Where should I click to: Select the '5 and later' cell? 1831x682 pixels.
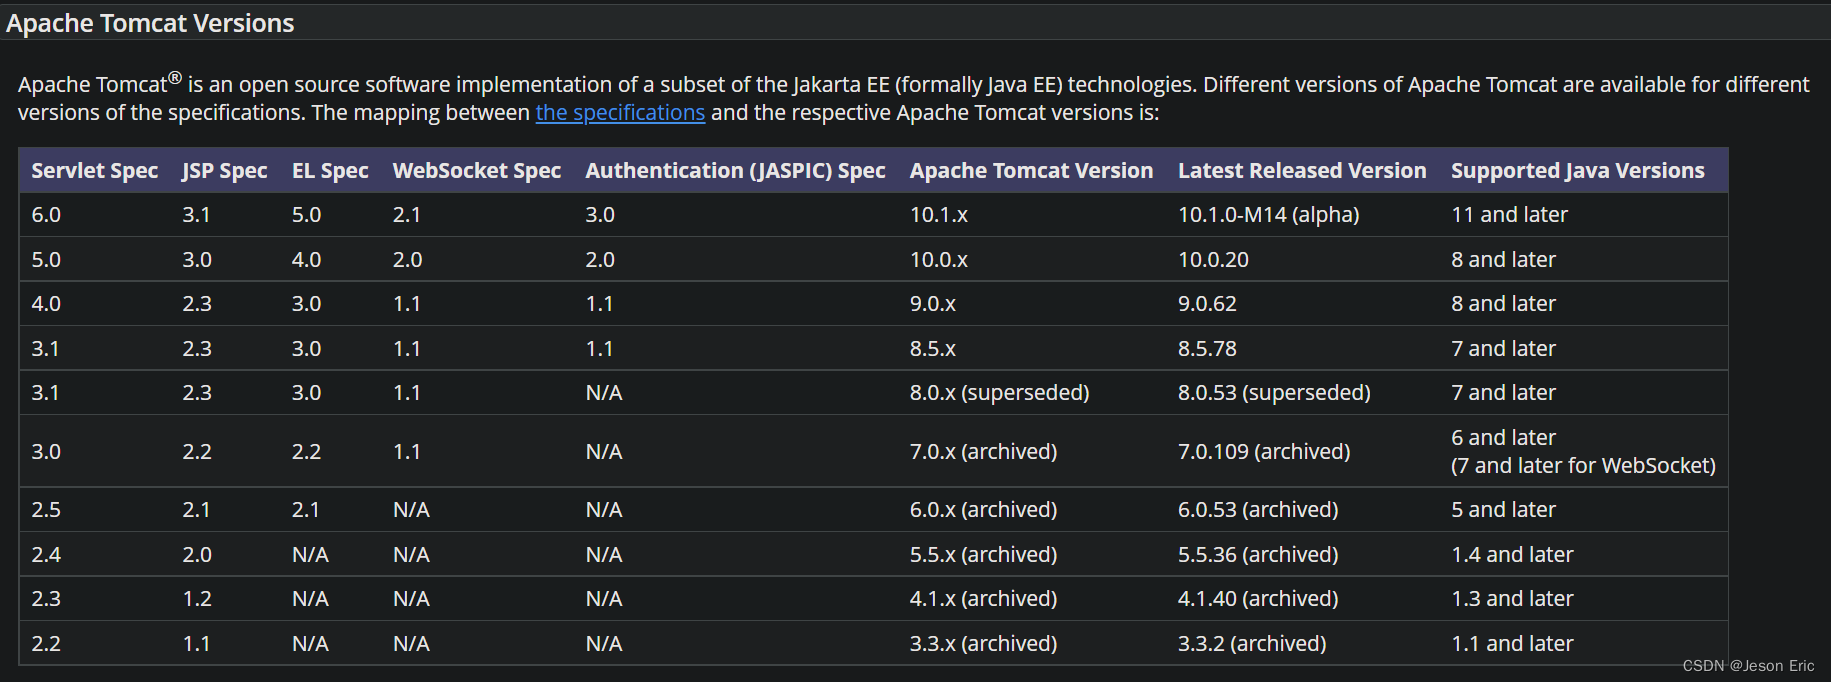[1504, 510]
